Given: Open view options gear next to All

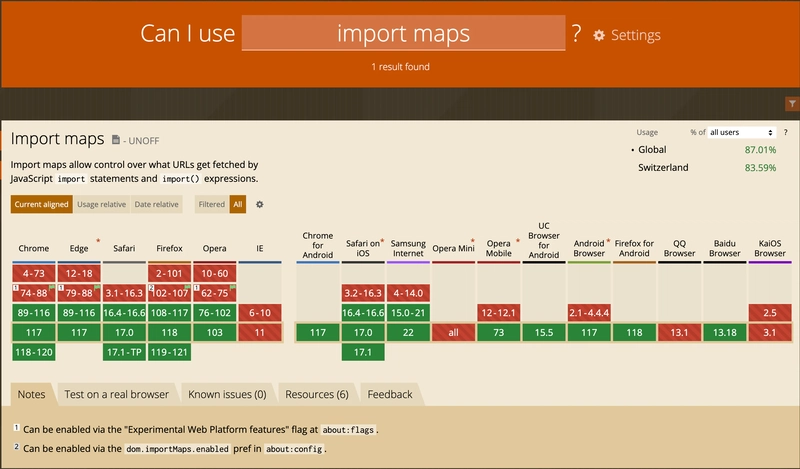Looking at the screenshot, I should (x=260, y=204).
